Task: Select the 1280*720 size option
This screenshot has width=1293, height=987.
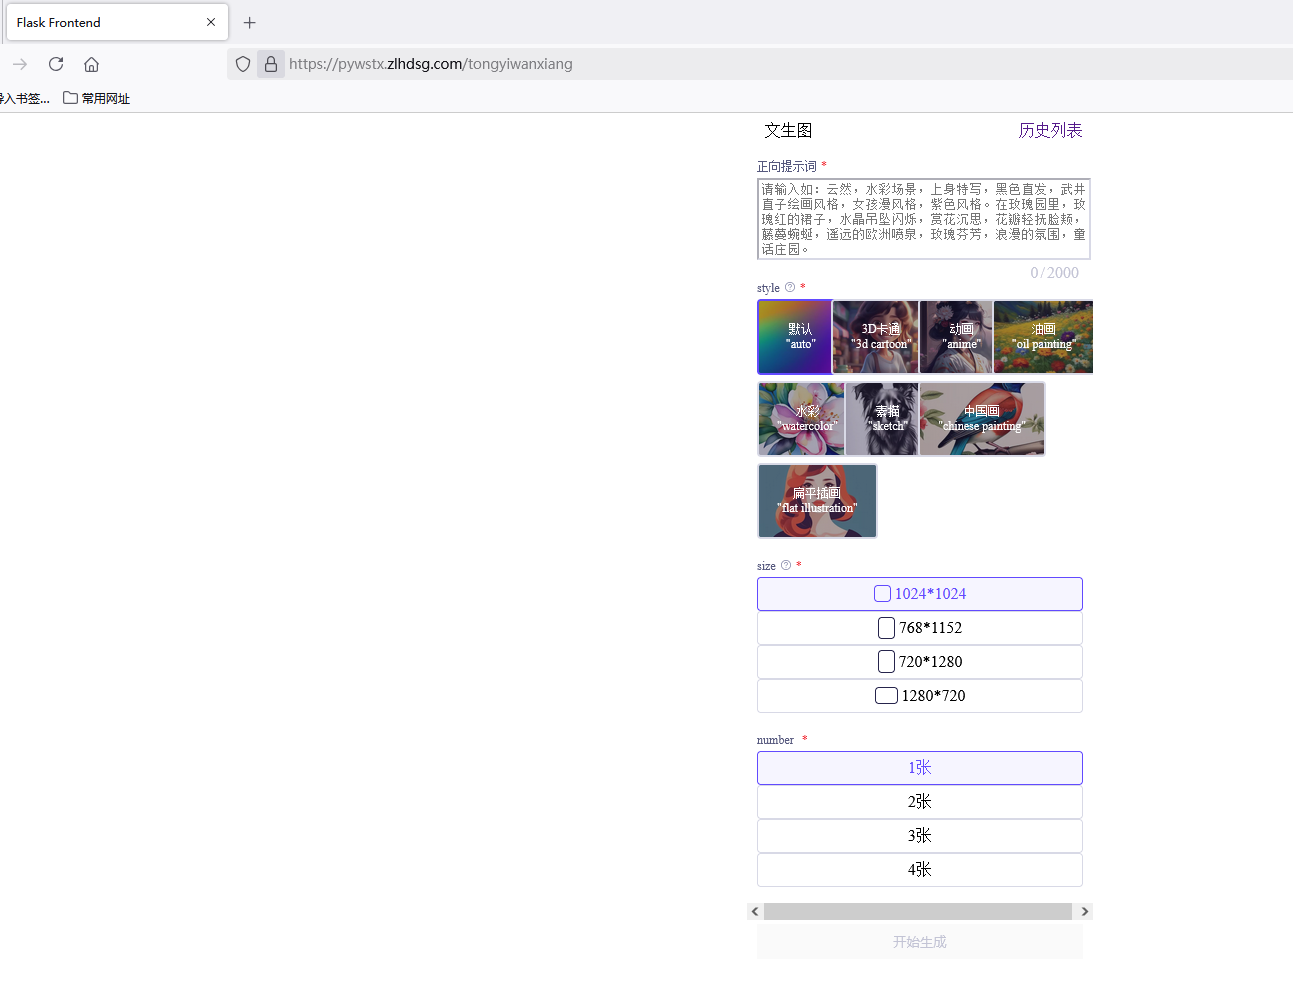Action: [x=920, y=696]
